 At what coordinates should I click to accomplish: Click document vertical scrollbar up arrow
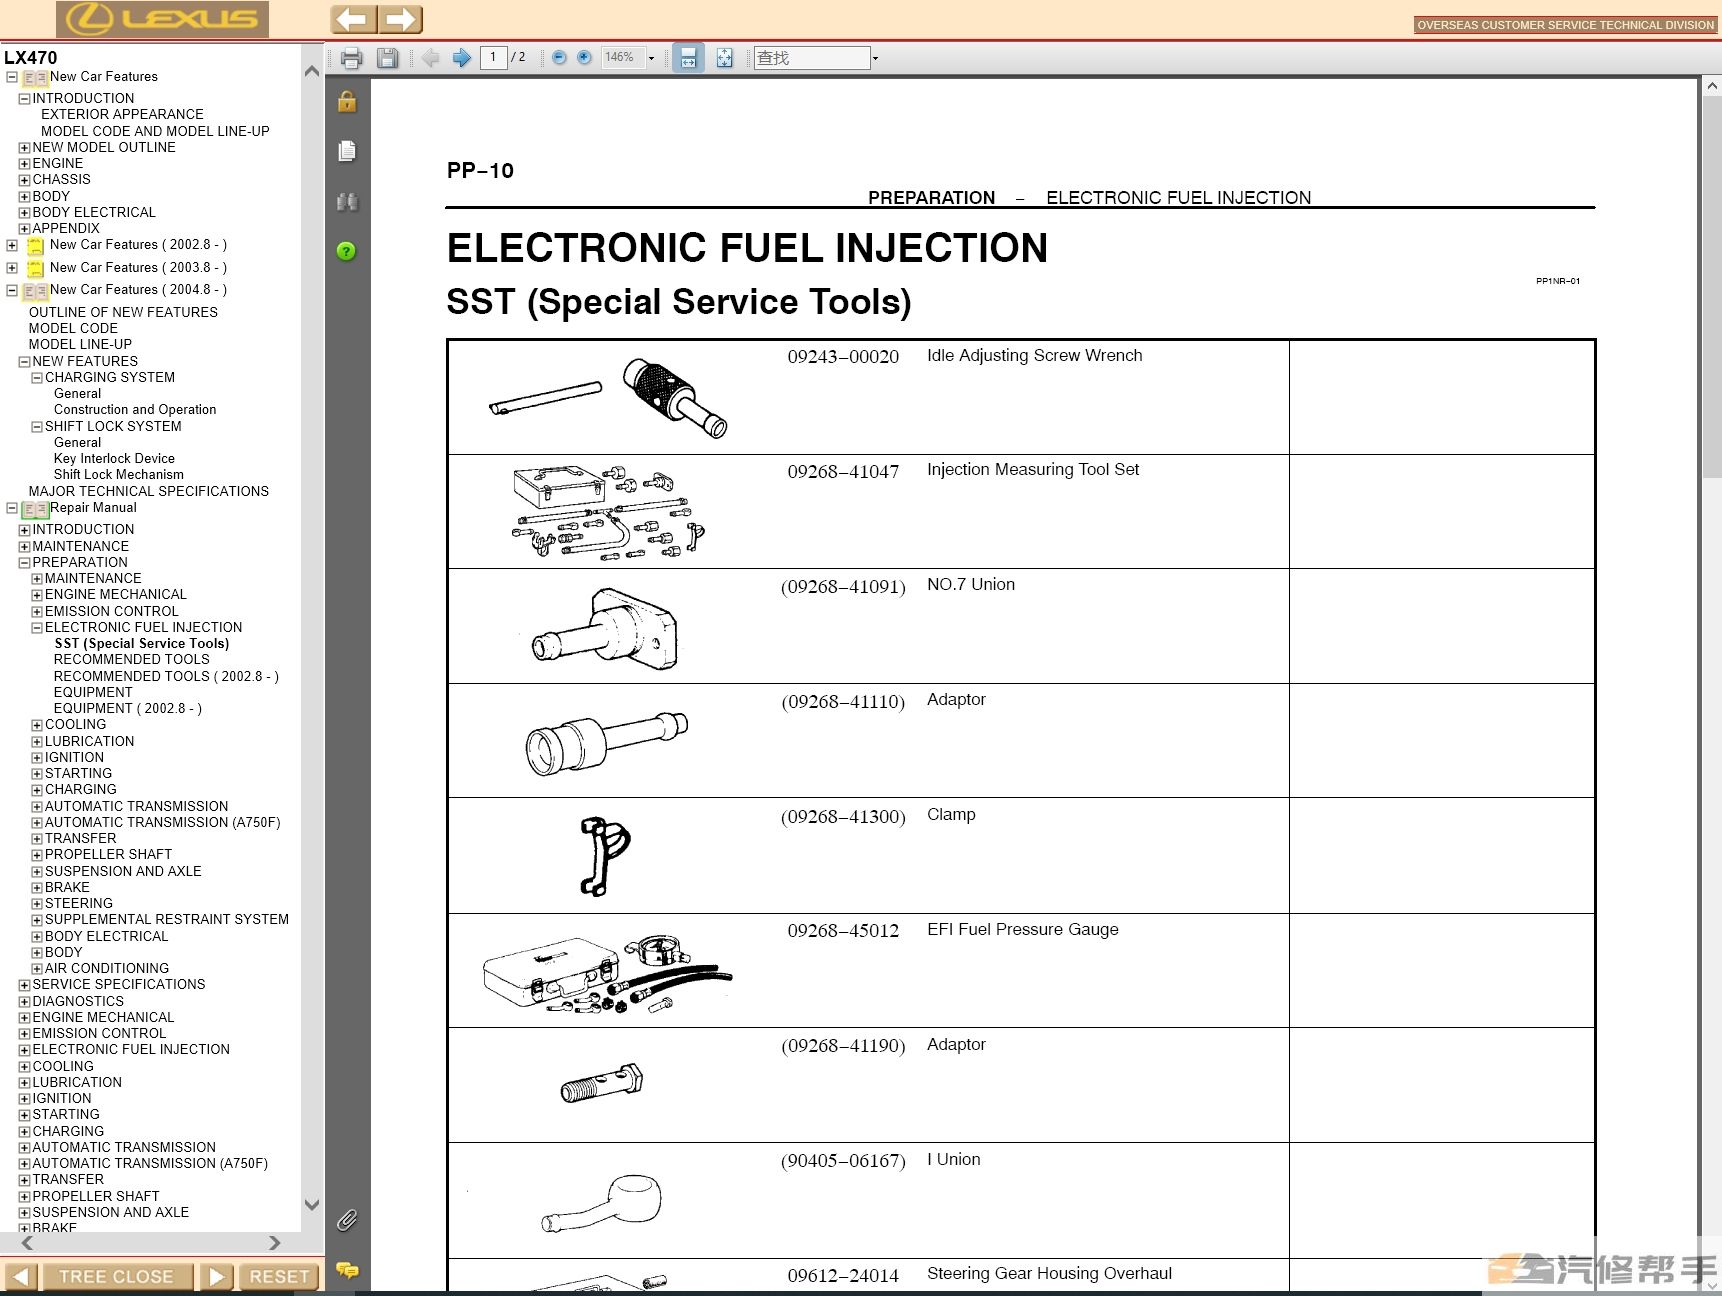tap(1712, 87)
